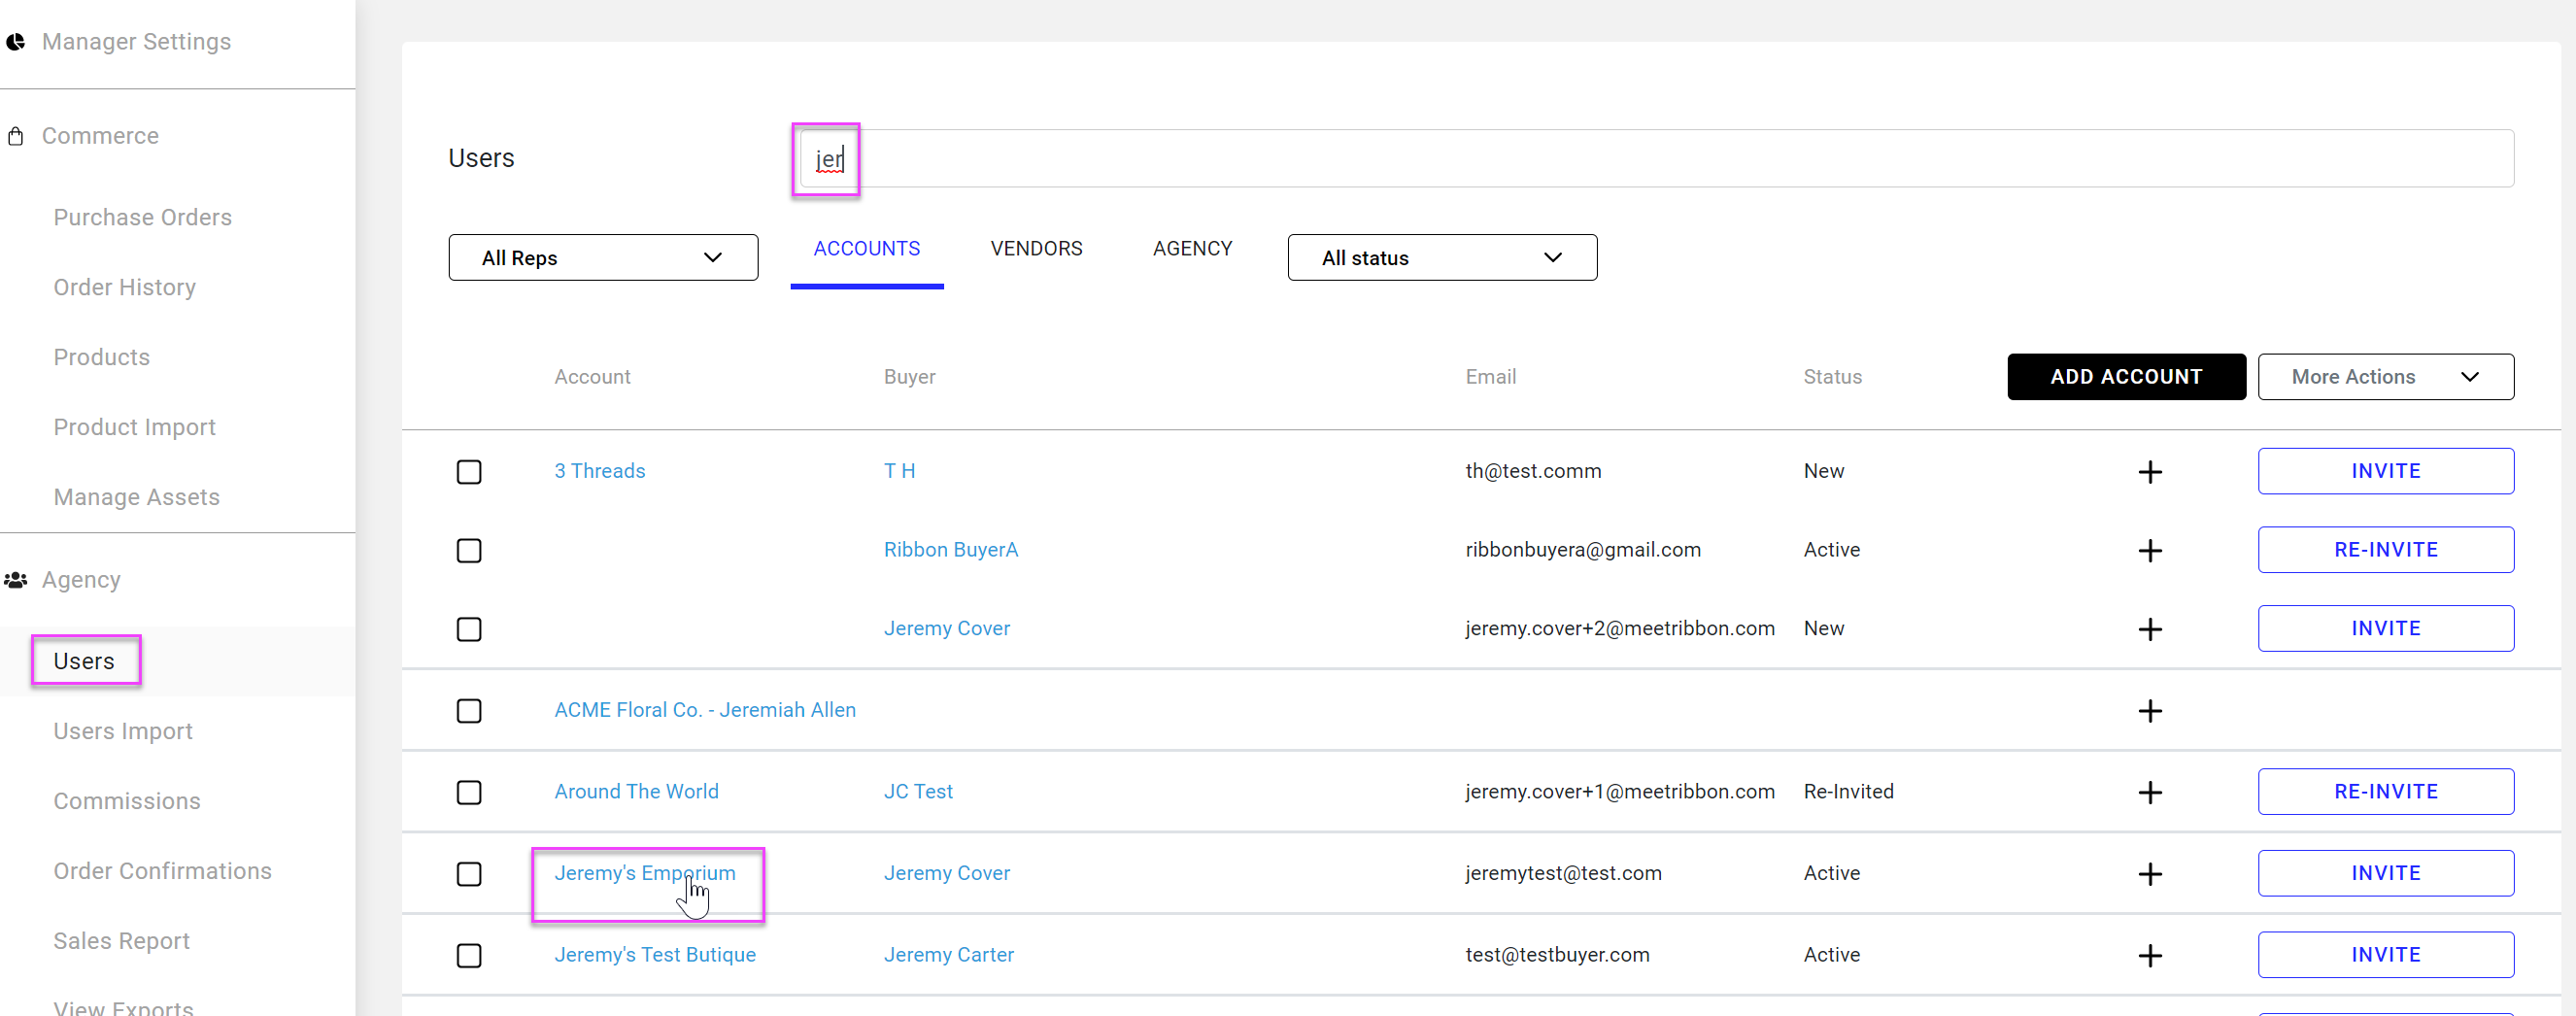2576x1016 pixels.
Task: Expand Ribbon BuyerA row with plus icon
Action: click(2149, 551)
